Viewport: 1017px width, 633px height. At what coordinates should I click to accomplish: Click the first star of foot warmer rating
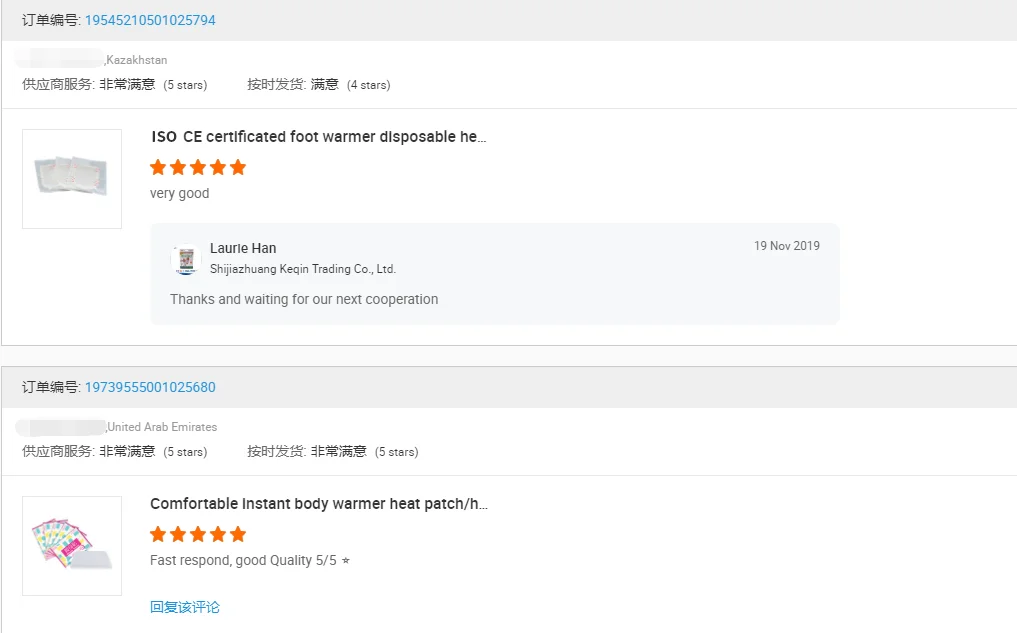[158, 167]
